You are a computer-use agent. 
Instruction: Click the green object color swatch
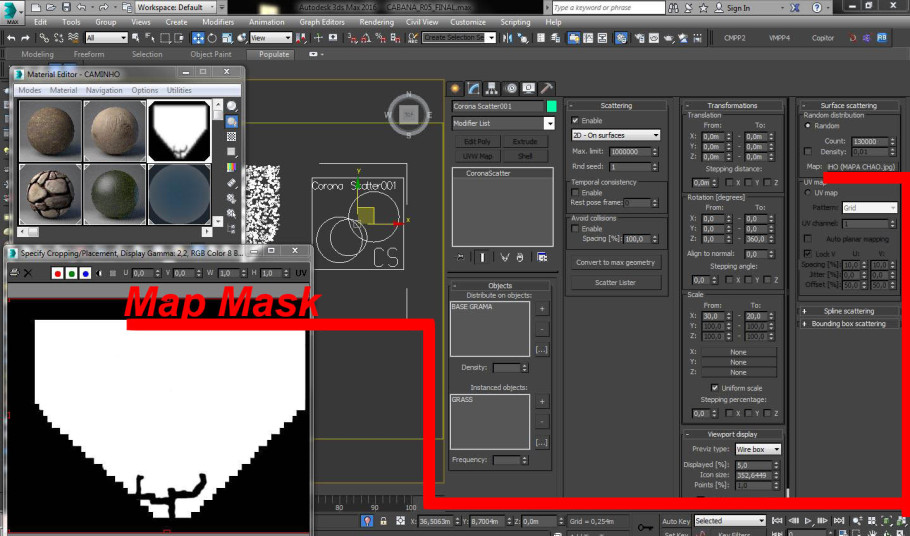pos(551,106)
